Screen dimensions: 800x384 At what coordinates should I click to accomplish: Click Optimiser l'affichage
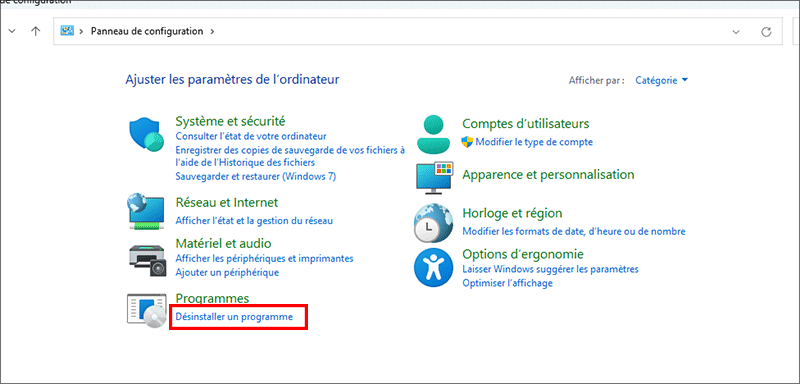507,283
